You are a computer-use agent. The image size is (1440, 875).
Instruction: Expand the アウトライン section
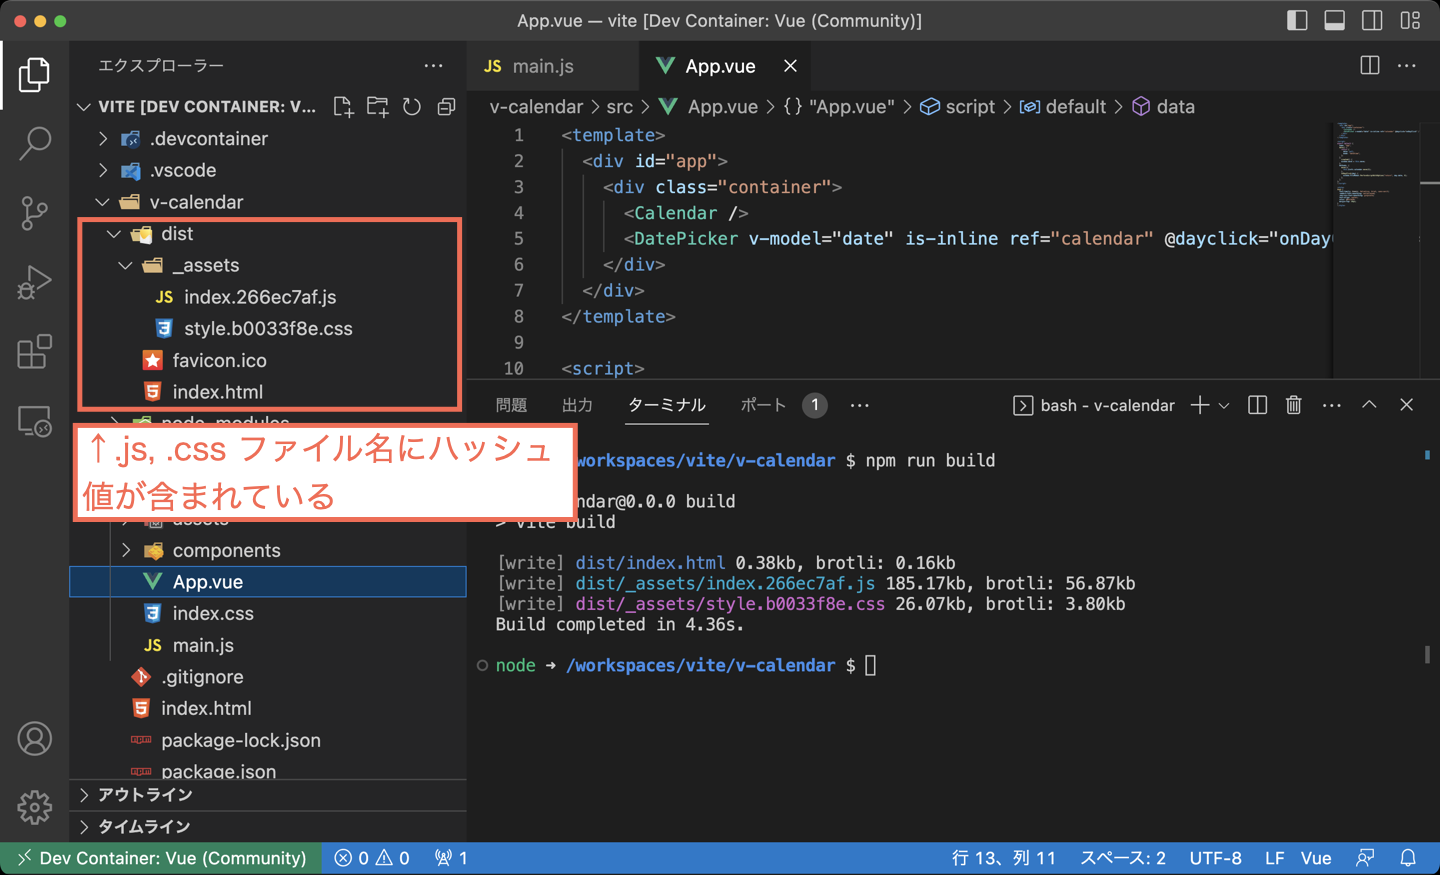(x=268, y=795)
